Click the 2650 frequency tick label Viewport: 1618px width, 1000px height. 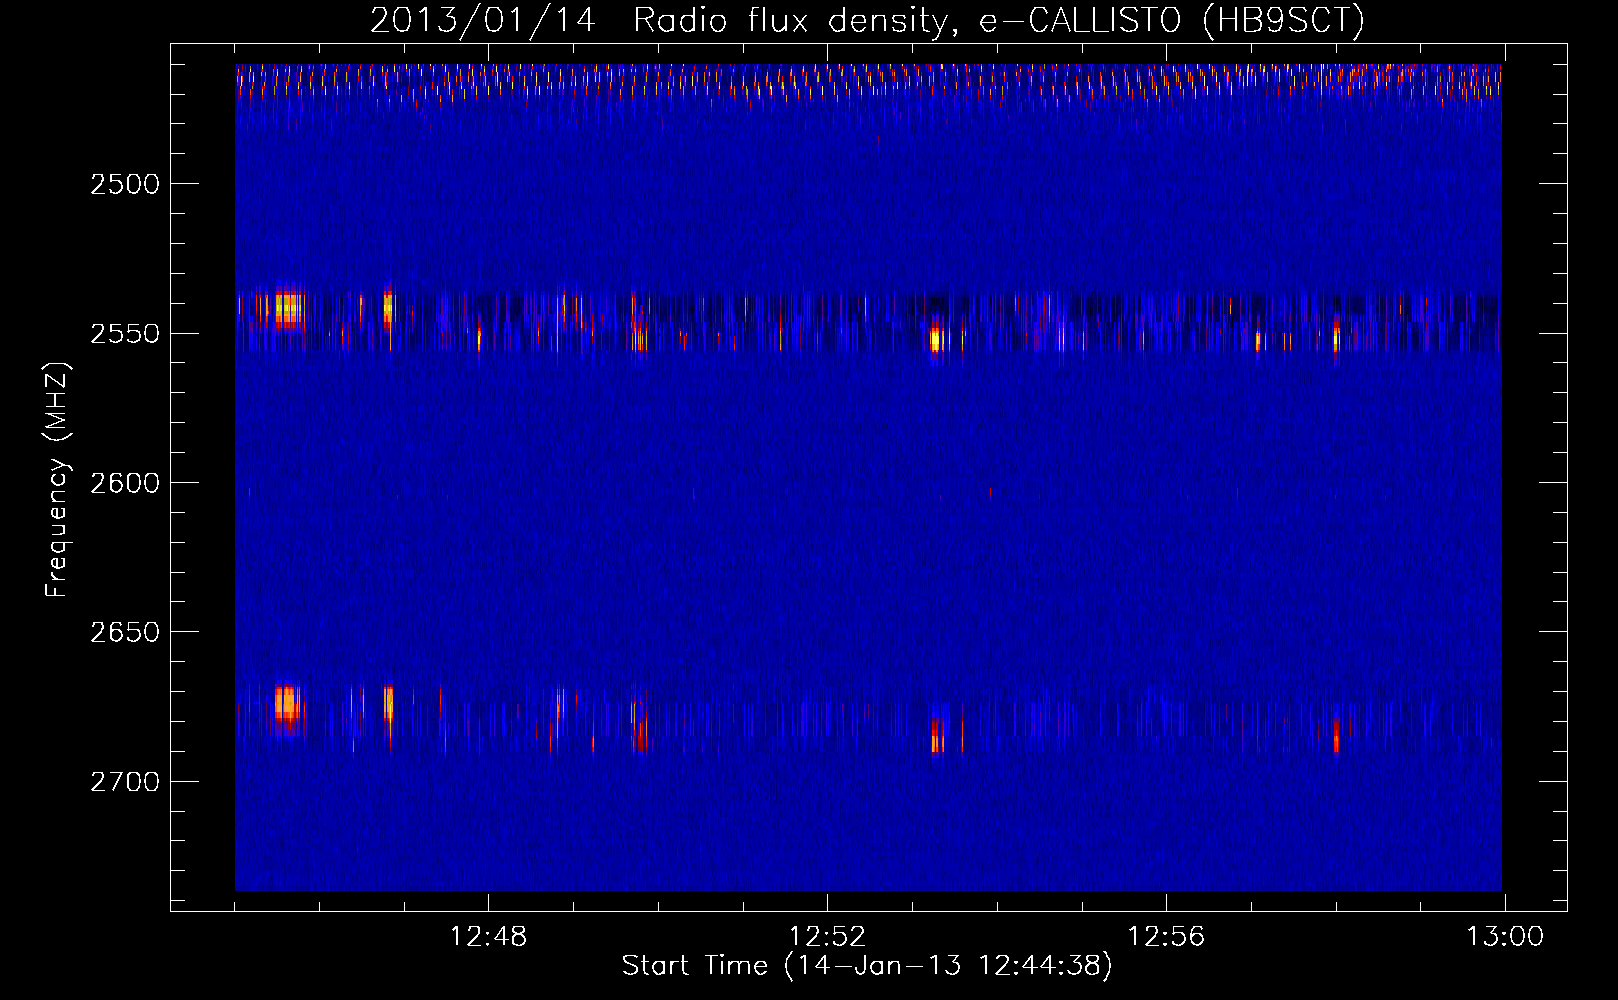pos(125,632)
